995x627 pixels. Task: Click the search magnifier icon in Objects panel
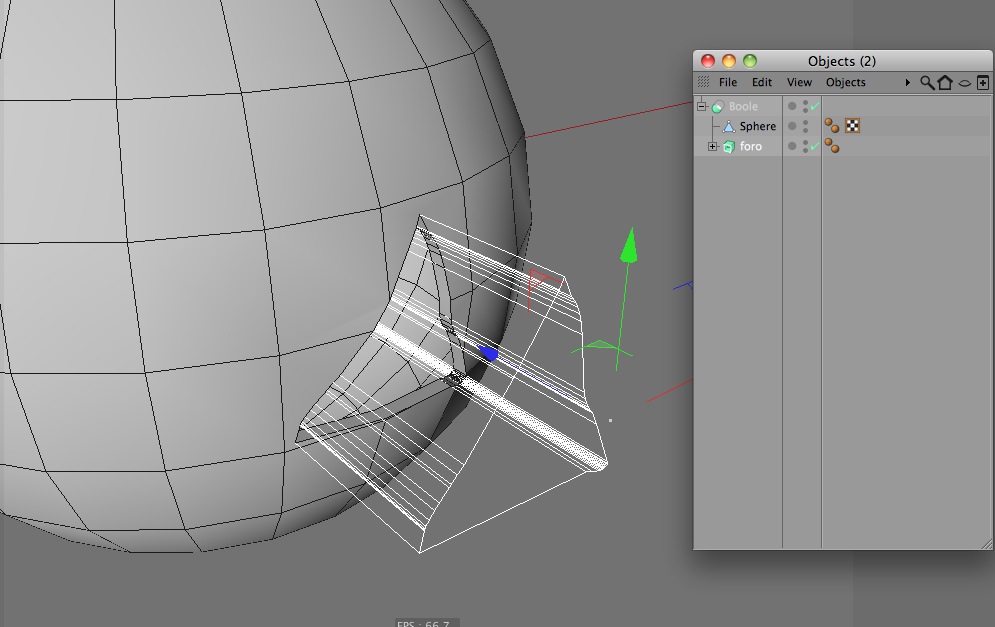point(927,82)
